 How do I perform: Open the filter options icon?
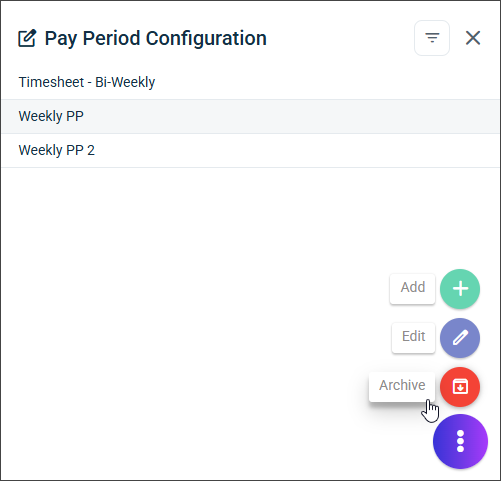432,38
